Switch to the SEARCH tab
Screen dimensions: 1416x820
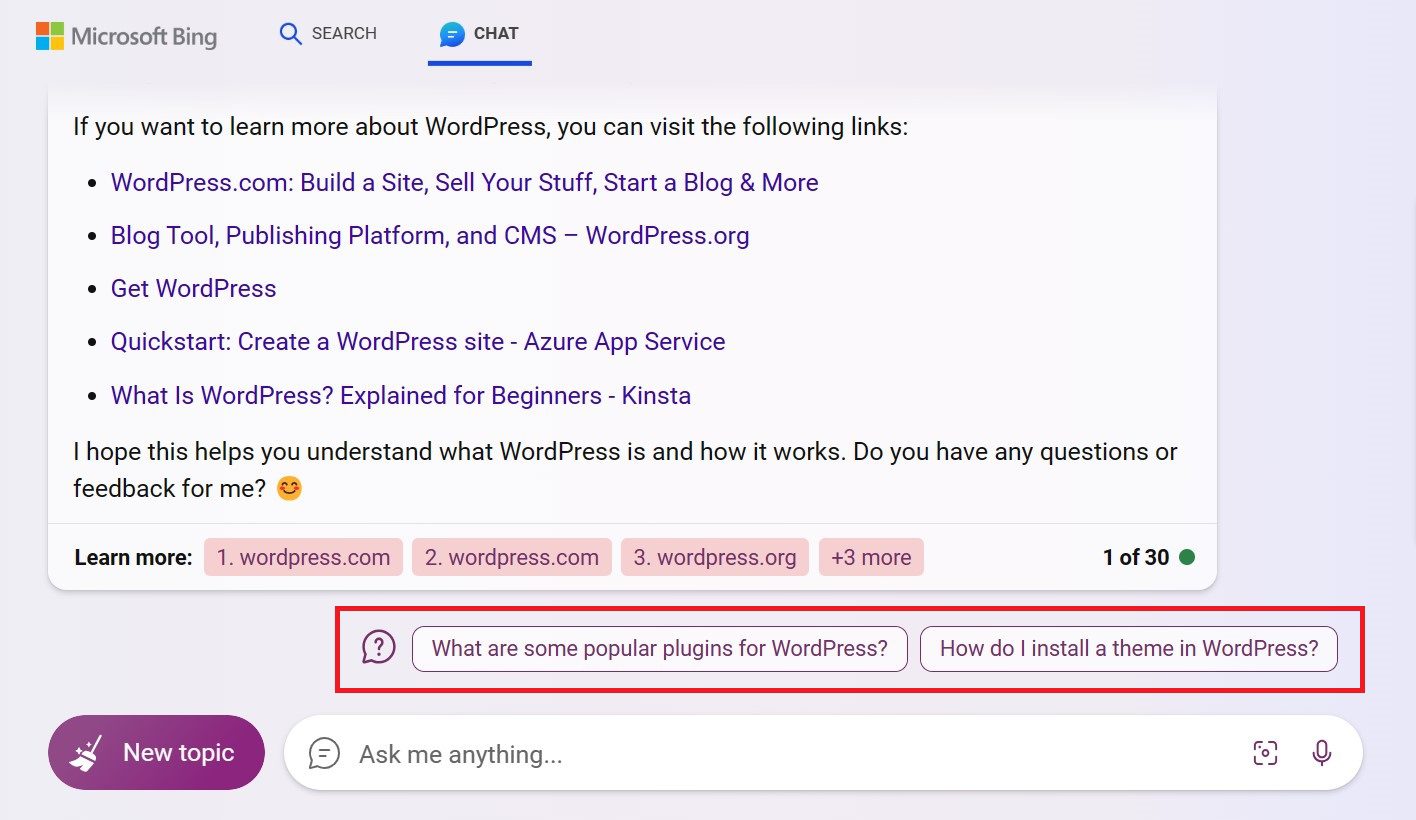click(328, 33)
